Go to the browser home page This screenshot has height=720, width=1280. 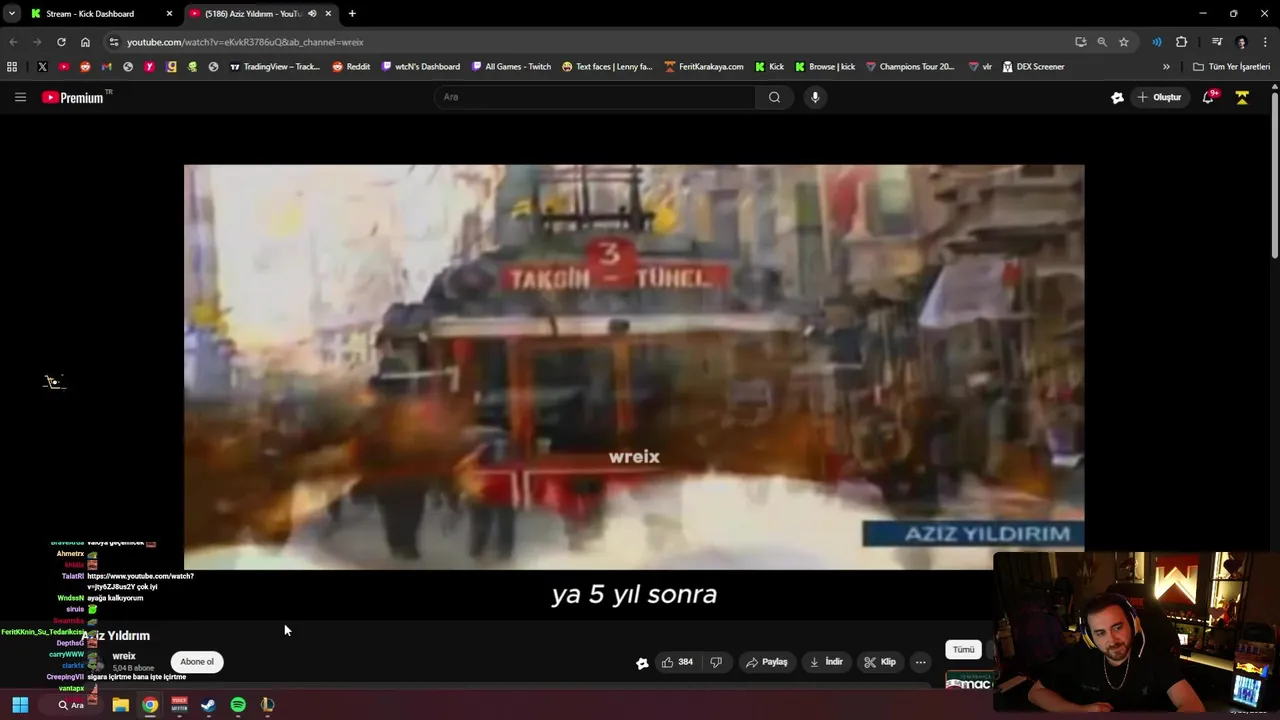tap(85, 42)
